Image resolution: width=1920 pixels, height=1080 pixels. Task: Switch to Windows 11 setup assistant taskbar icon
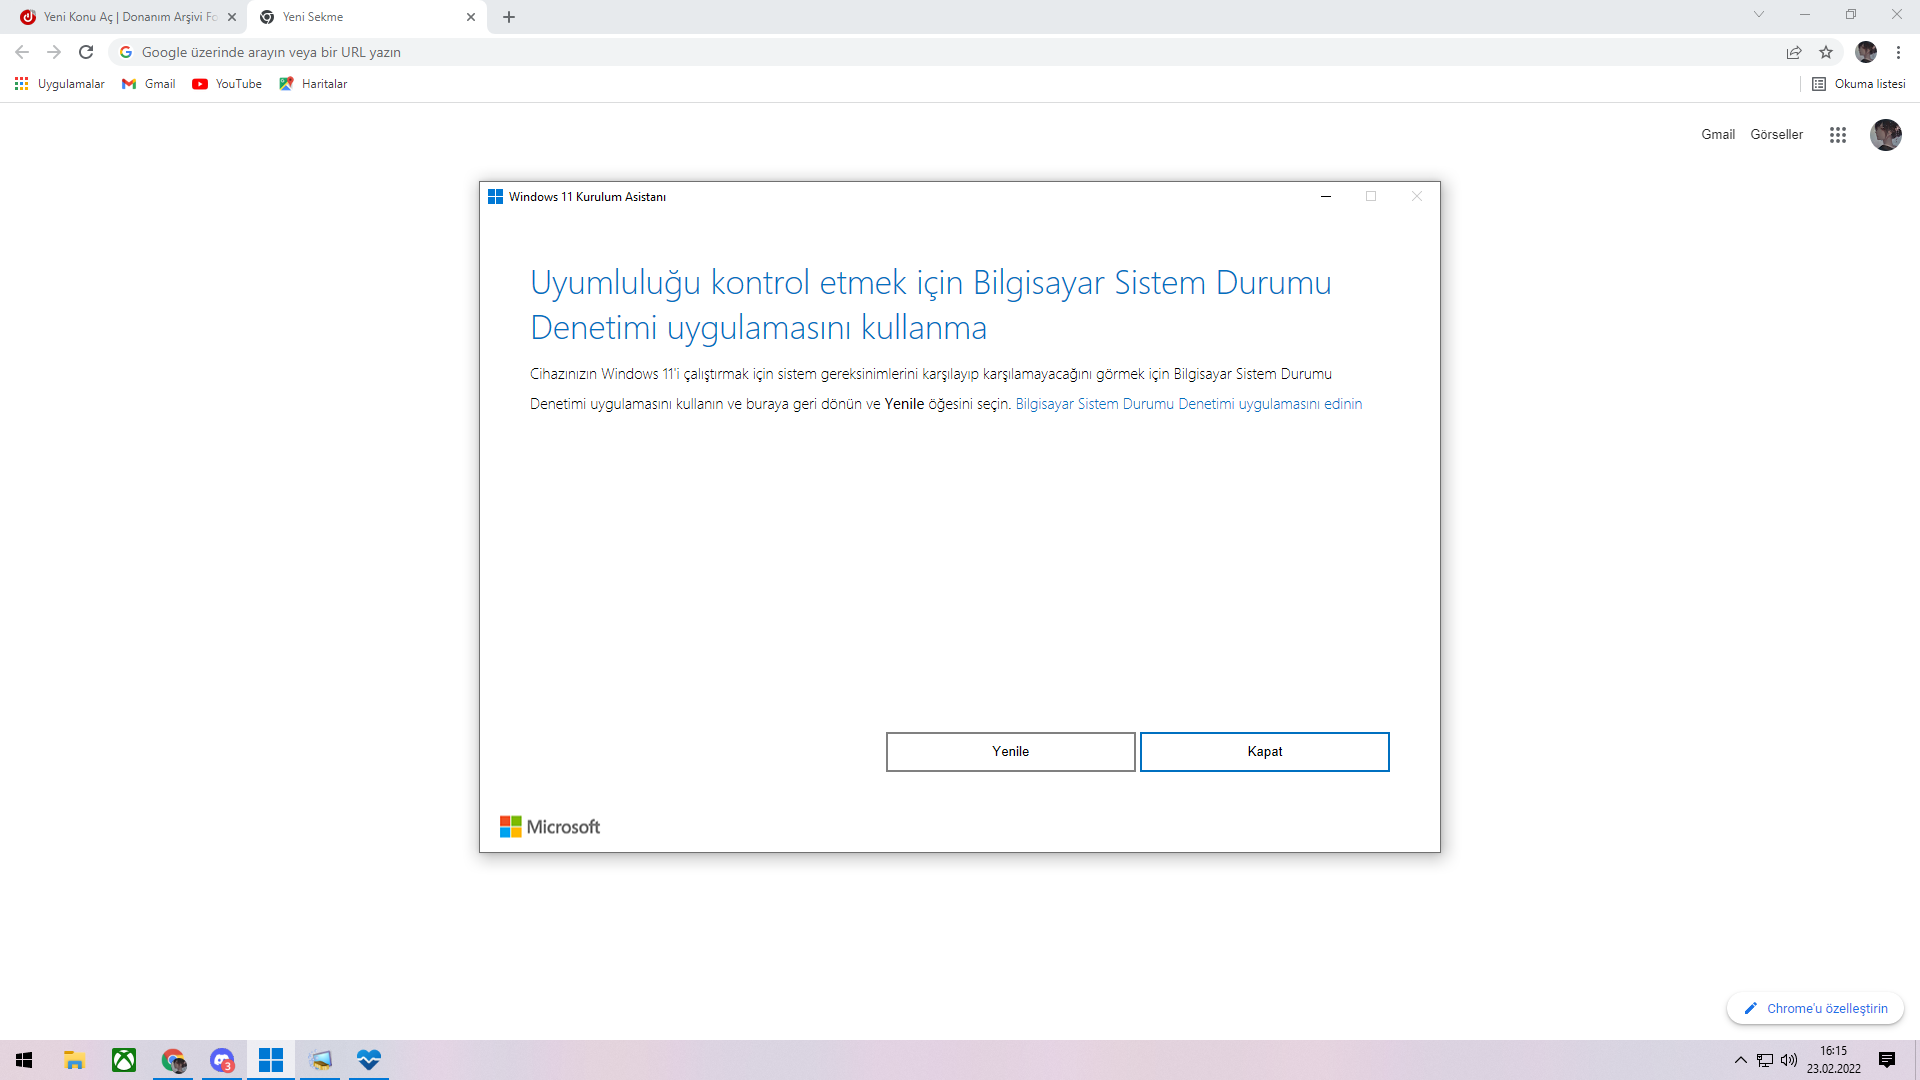[x=271, y=1060]
